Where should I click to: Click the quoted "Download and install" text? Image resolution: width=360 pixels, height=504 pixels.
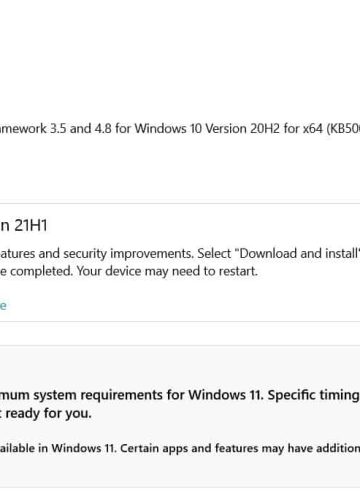coord(298,253)
